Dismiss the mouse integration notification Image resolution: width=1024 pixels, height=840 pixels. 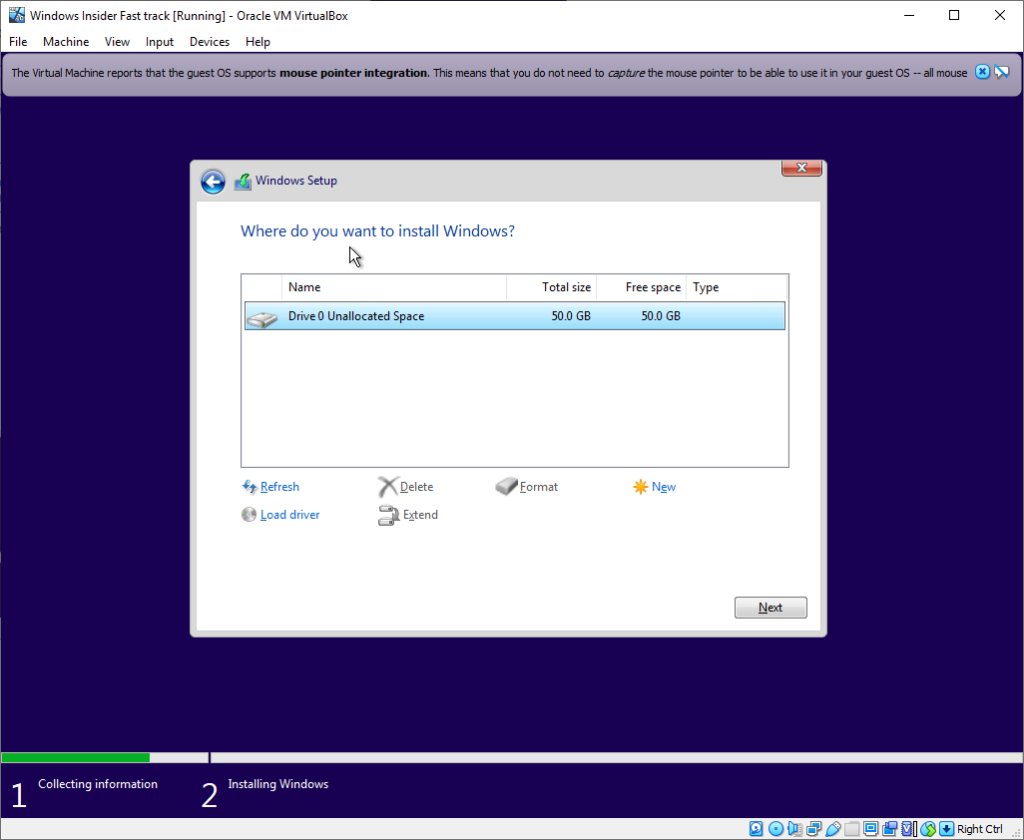pos(982,72)
